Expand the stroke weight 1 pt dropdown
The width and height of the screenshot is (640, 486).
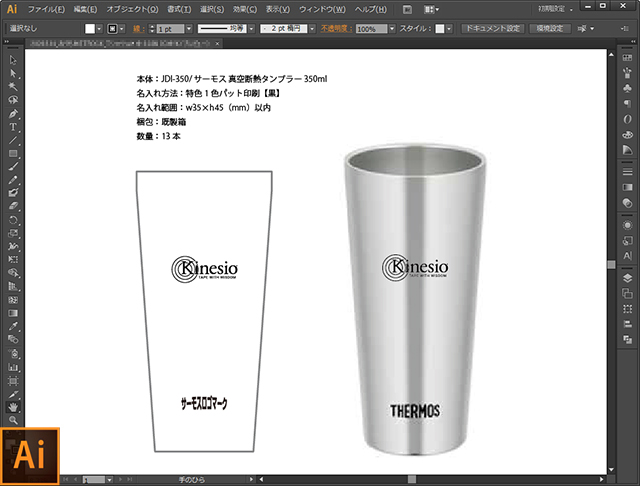[189, 29]
